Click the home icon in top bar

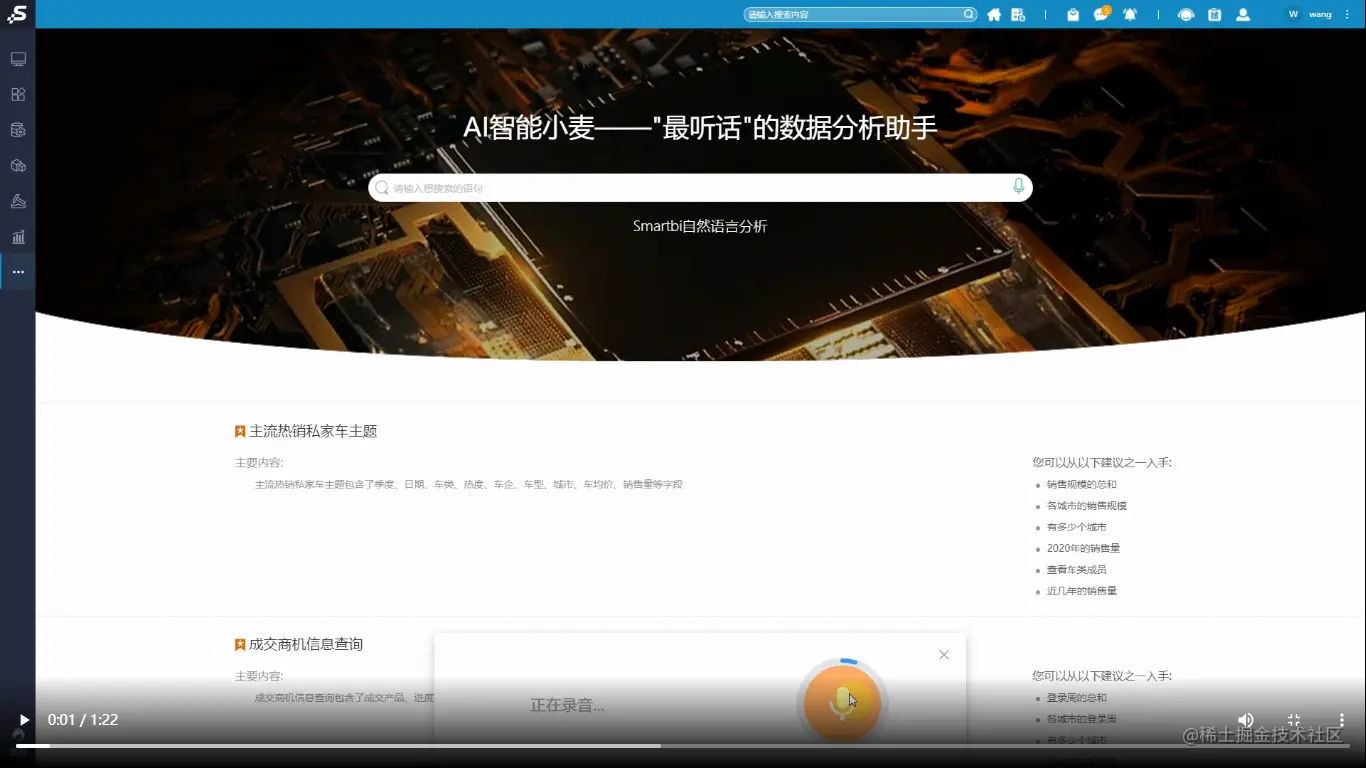pyautogui.click(x=995, y=15)
